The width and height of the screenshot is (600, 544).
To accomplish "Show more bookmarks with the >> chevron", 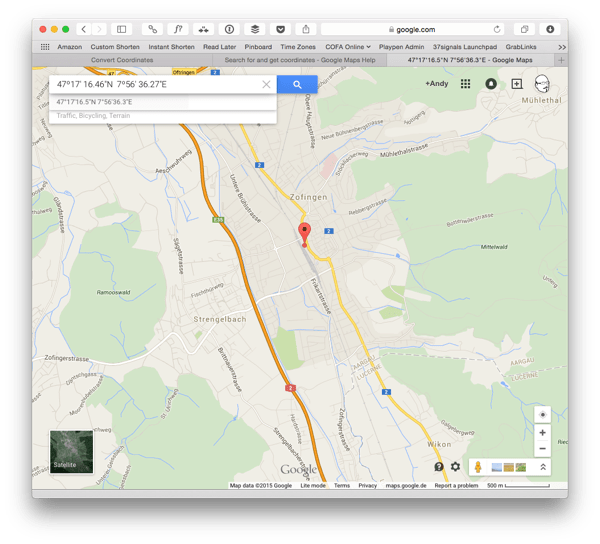I will click(x=562, y=47).
